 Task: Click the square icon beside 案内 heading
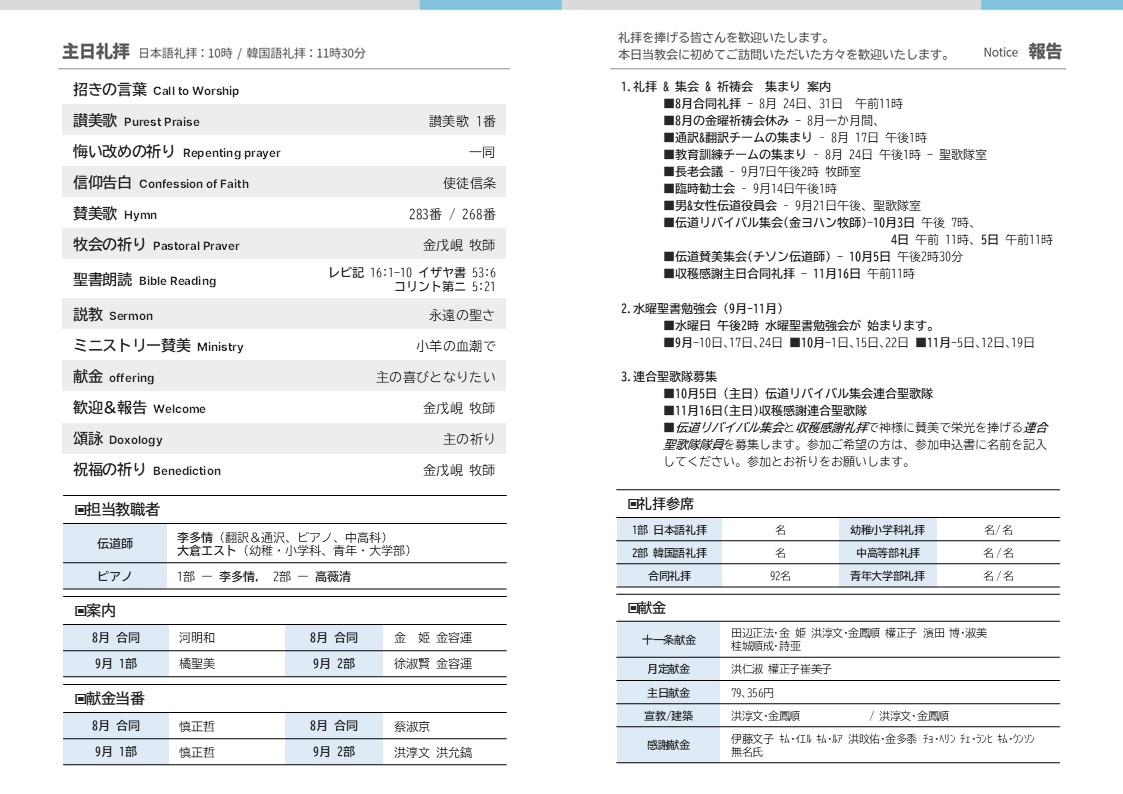(80, 611)
